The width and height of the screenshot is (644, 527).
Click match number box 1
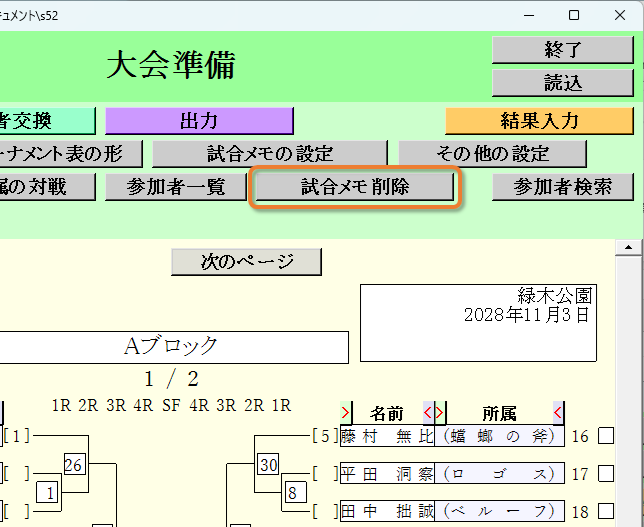click(47, 492)
